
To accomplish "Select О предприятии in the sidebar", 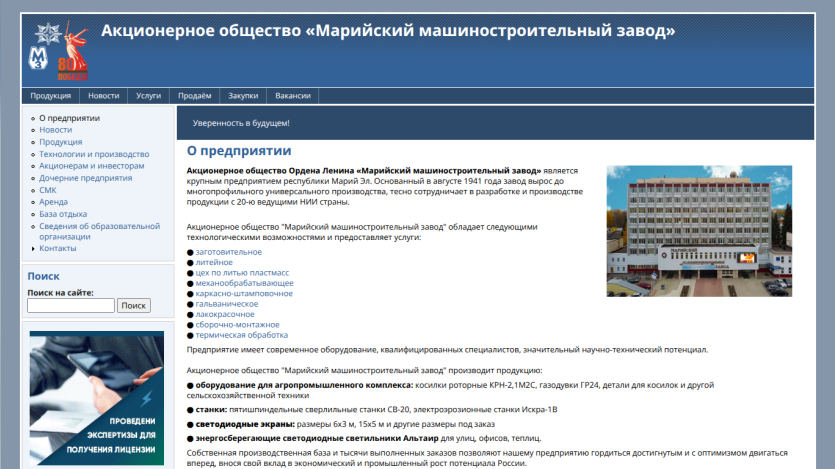I will pyautogui.click(x=69, y=118).
